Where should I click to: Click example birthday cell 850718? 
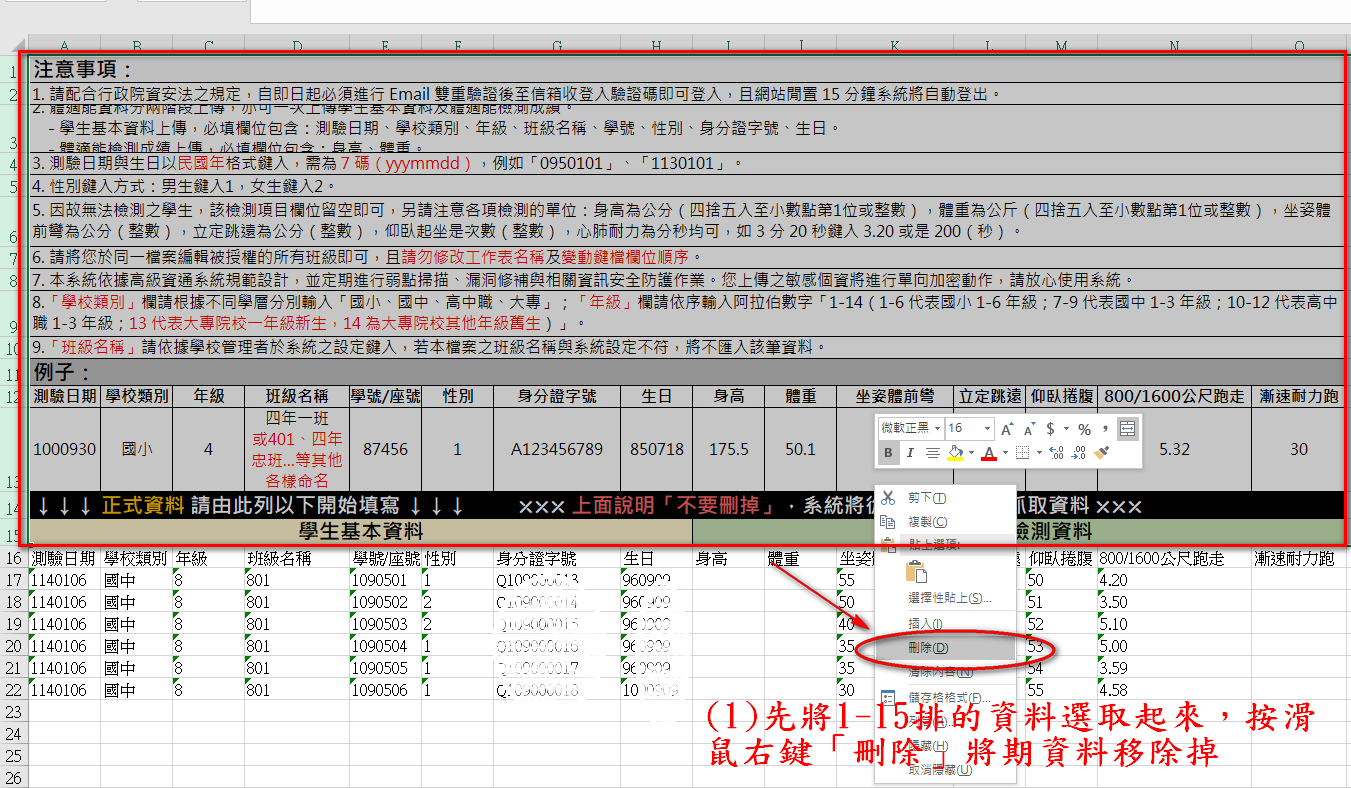tap(657, 449)
